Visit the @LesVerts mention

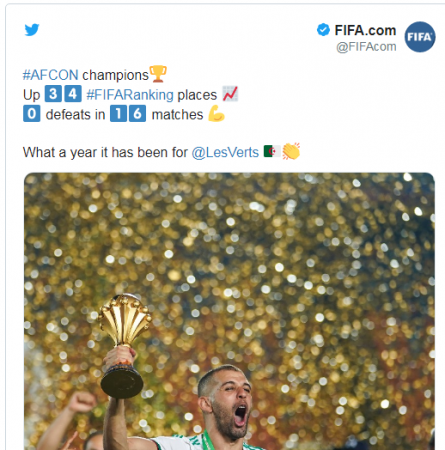pyautogui.click(x=225, y=152)
